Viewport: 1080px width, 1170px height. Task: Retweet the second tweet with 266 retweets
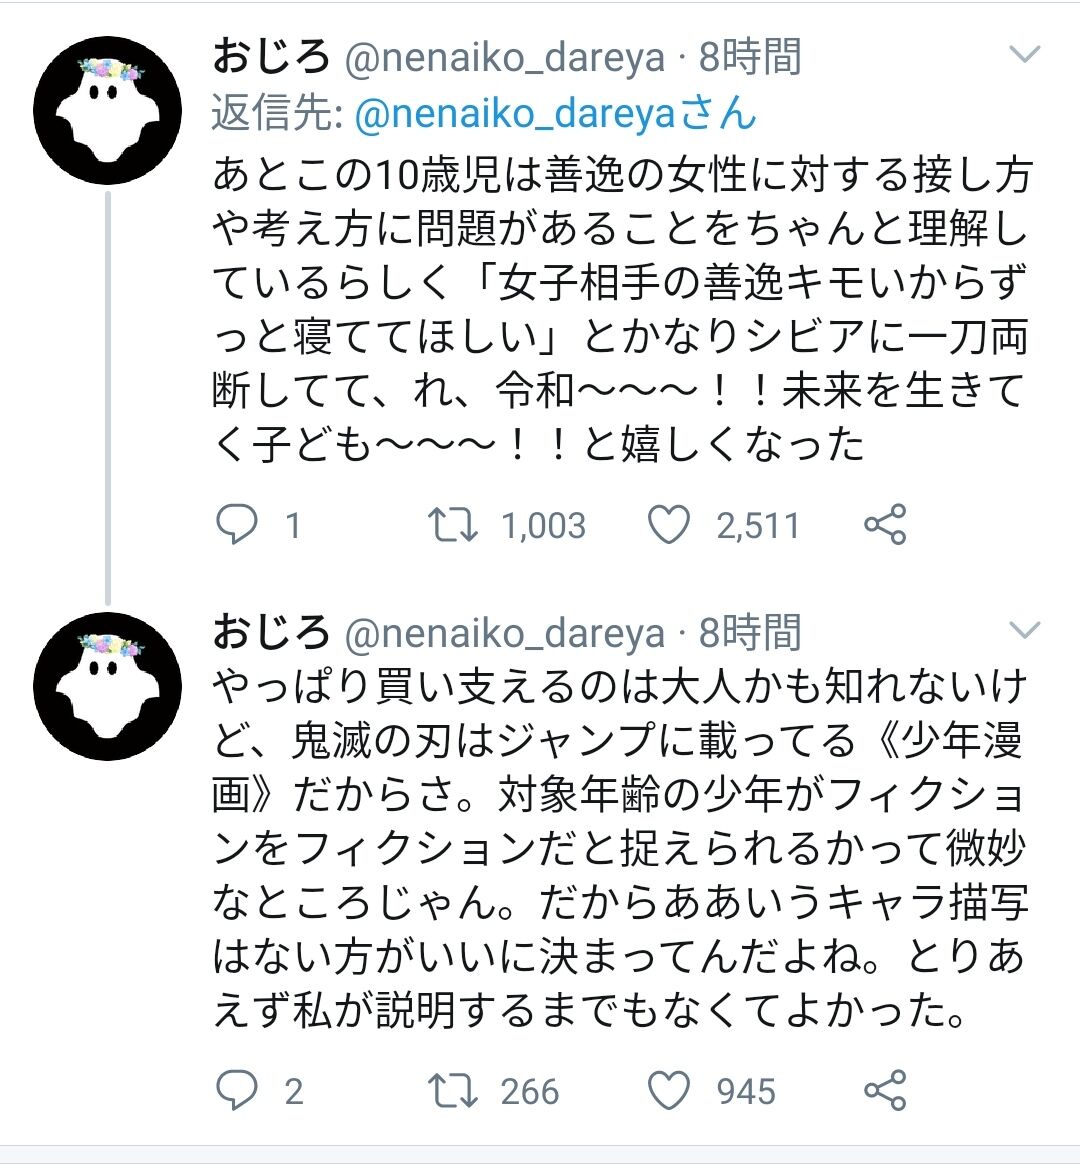coord(452,1091)
